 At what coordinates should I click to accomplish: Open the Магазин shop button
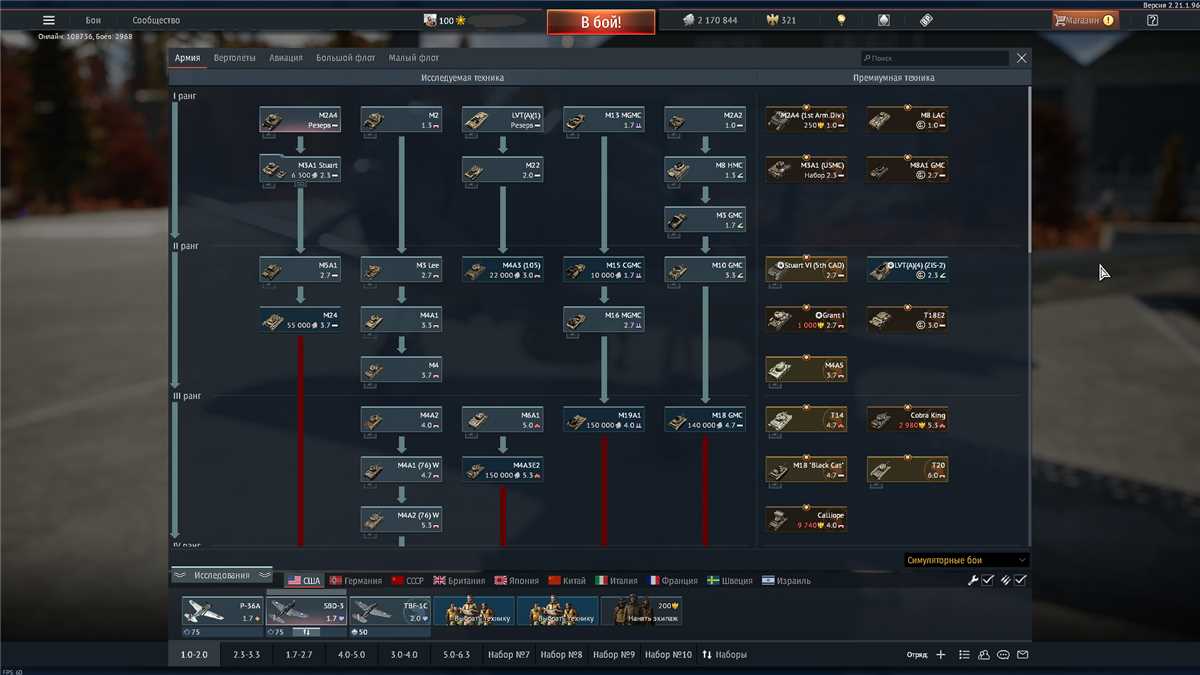(x=1085, y=20)
